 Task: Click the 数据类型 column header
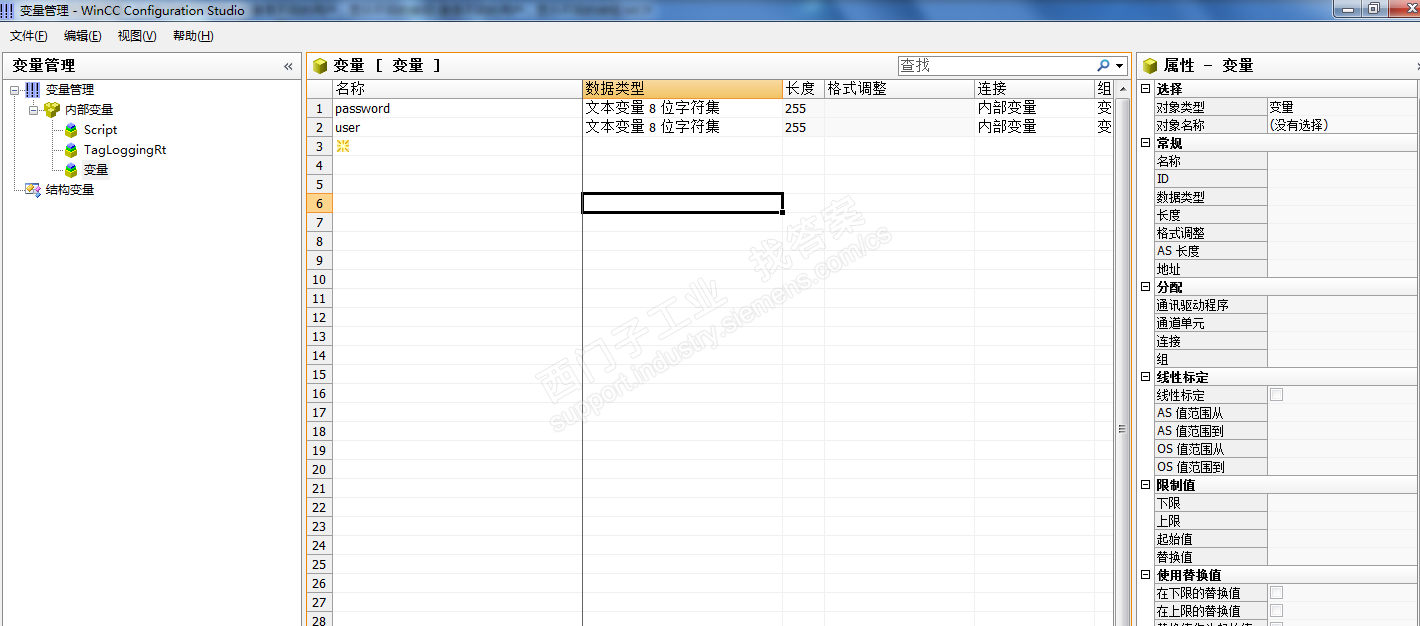click(x=683, y=89)
